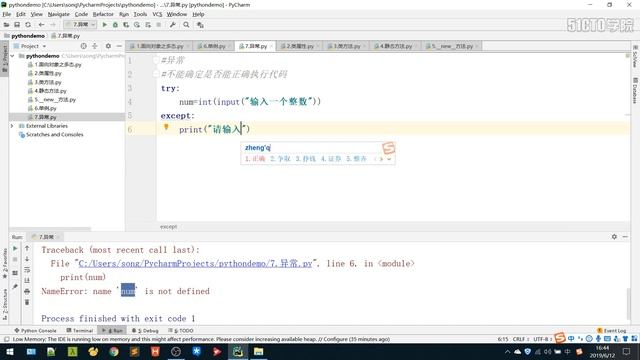Click the Up the stack trace arrow

[x=27, y=248]
